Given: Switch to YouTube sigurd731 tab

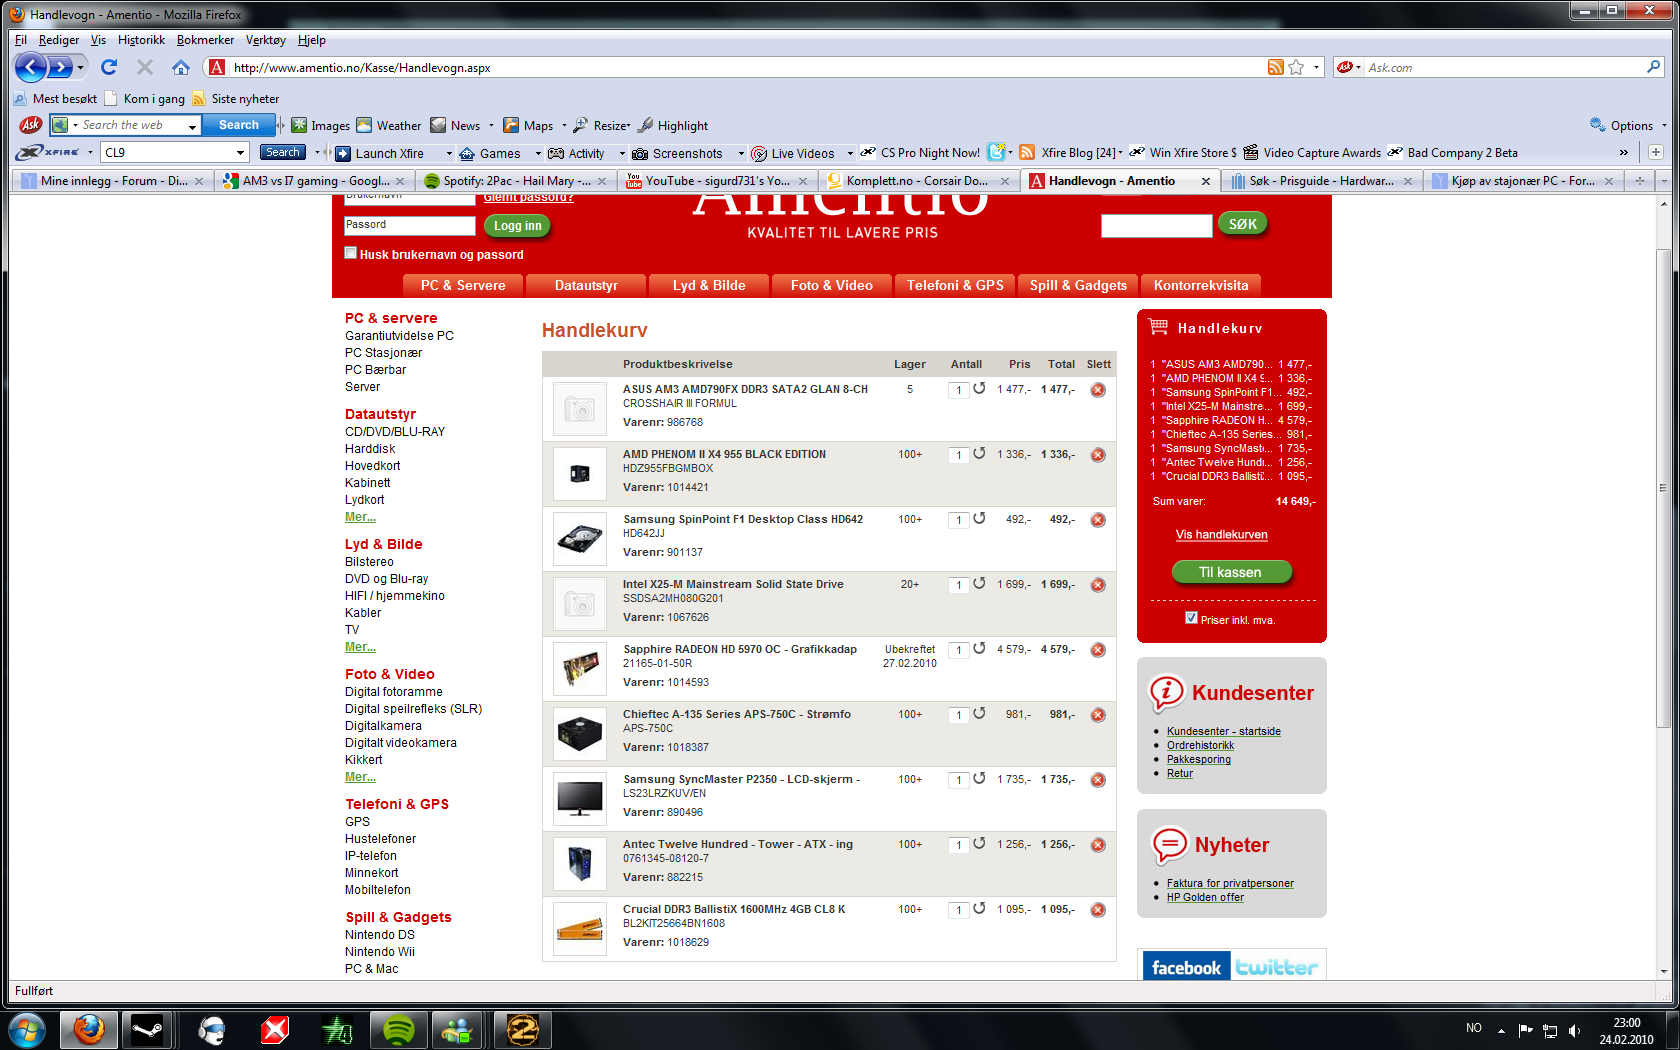Looking at the screenshot, I should pyautogui.click(x=716, y=181).
